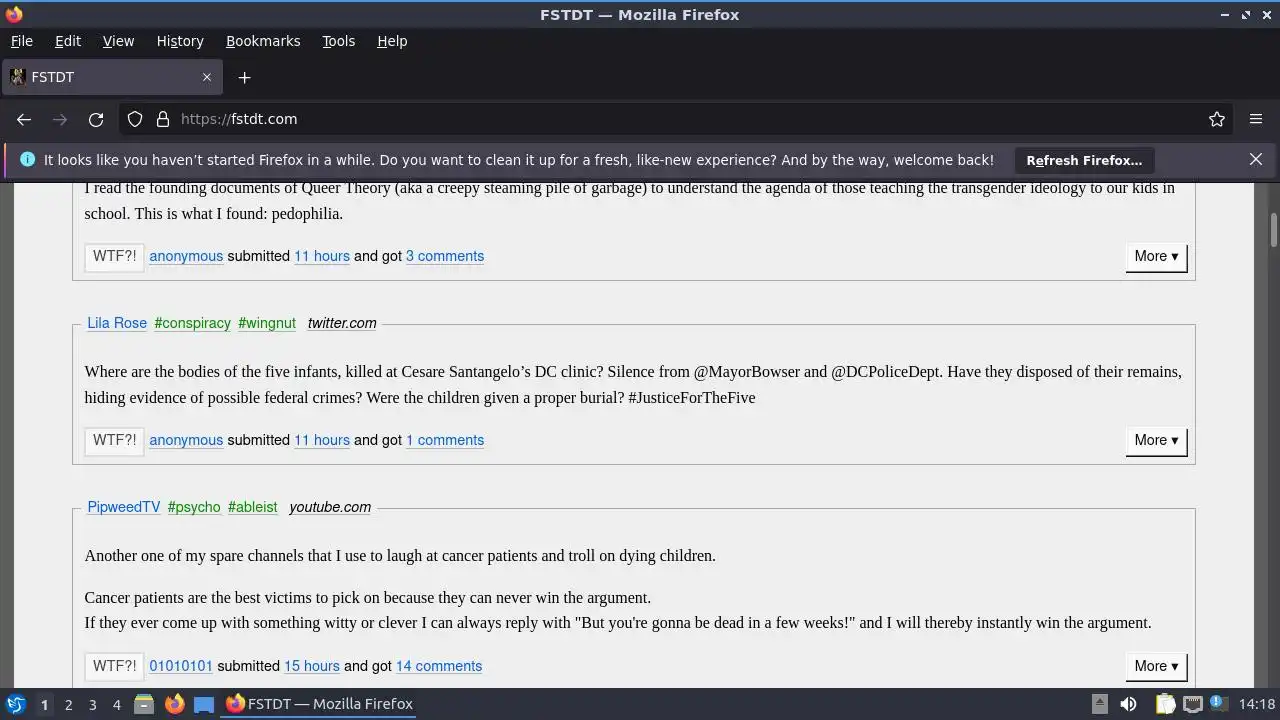The image size is (1280, 720).
Task: Expand More dropdown on Queer Theory post
Action: [x=1156, y=256]
